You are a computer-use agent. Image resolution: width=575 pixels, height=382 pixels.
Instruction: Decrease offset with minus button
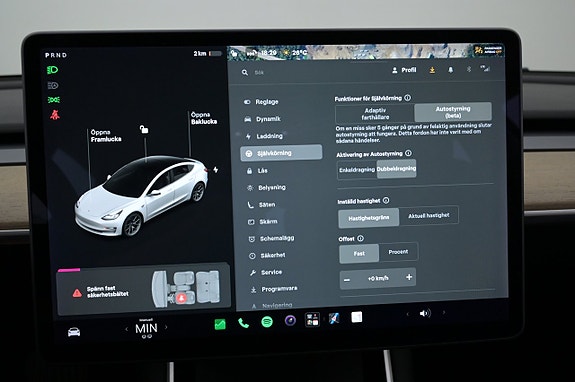coord(347,280)
